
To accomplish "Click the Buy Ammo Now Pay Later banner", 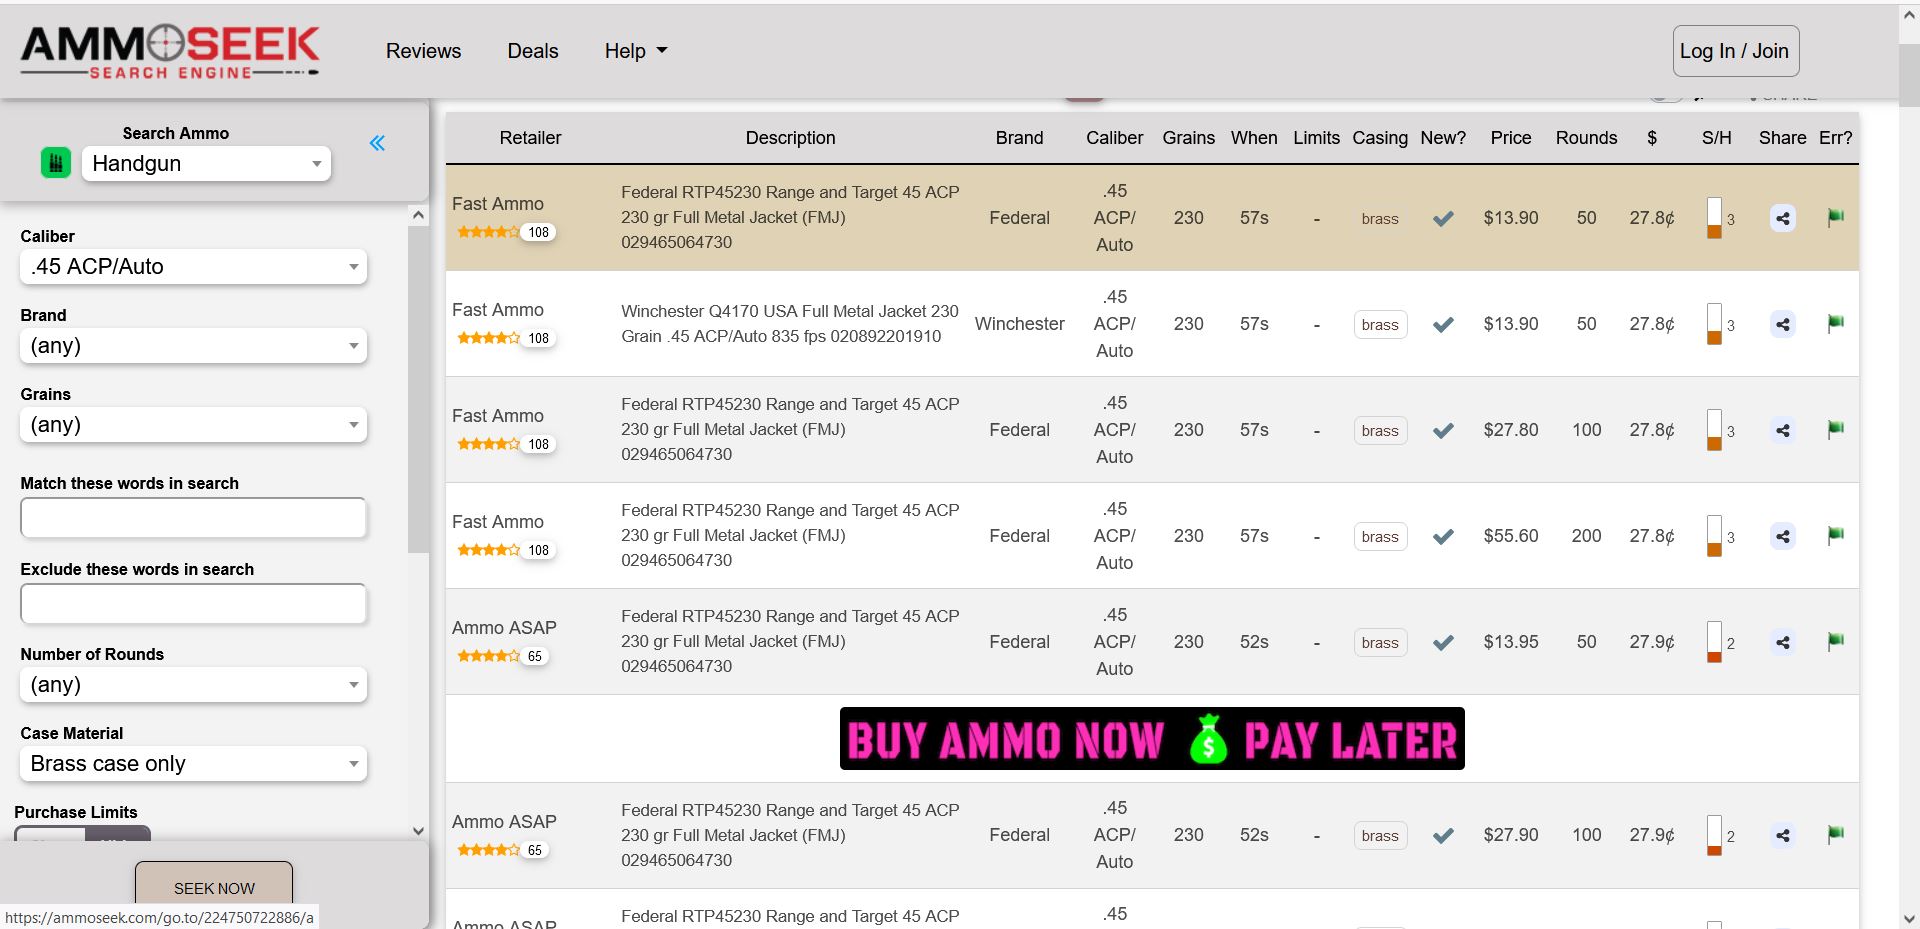I will tap(1152, 739).
